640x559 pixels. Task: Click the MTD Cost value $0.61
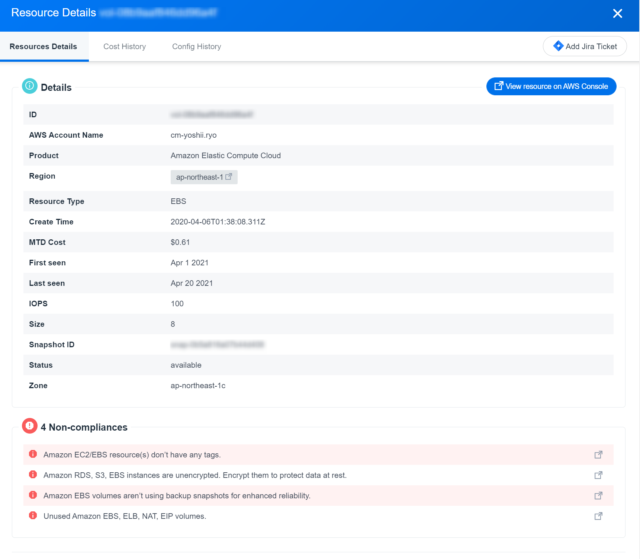tap(180, 242)
